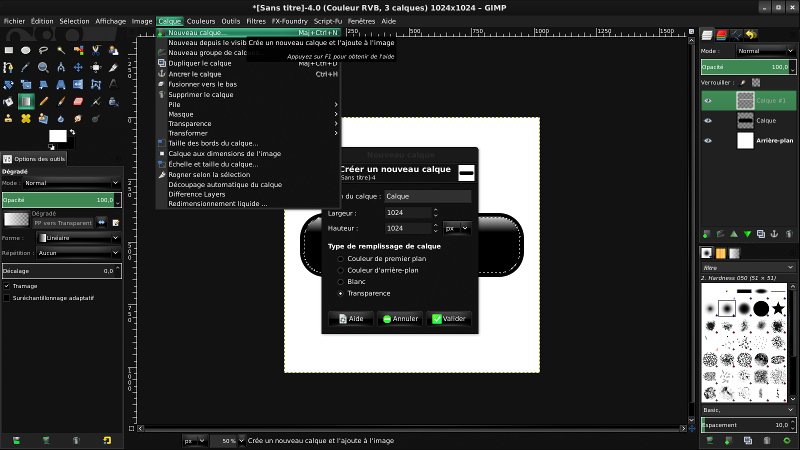Image resolution: width=800 pixels, height=450 pixels.
Task: Open the Filtres menu
Action: click(256, 21)
